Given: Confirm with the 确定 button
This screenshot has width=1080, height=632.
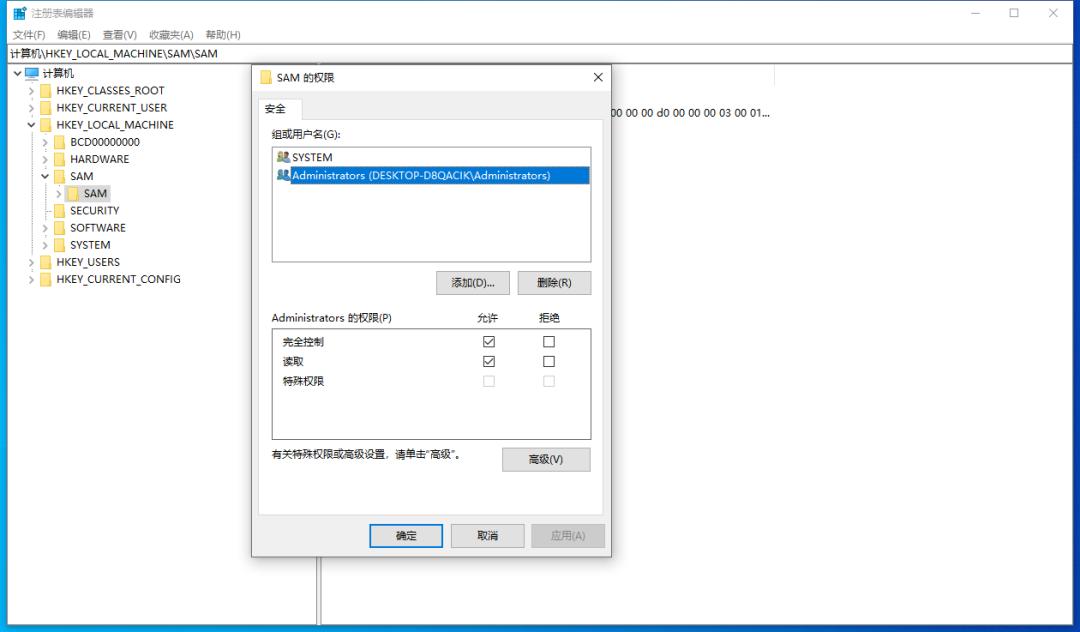Looking at the screenshot, I should tap(406, 536).
